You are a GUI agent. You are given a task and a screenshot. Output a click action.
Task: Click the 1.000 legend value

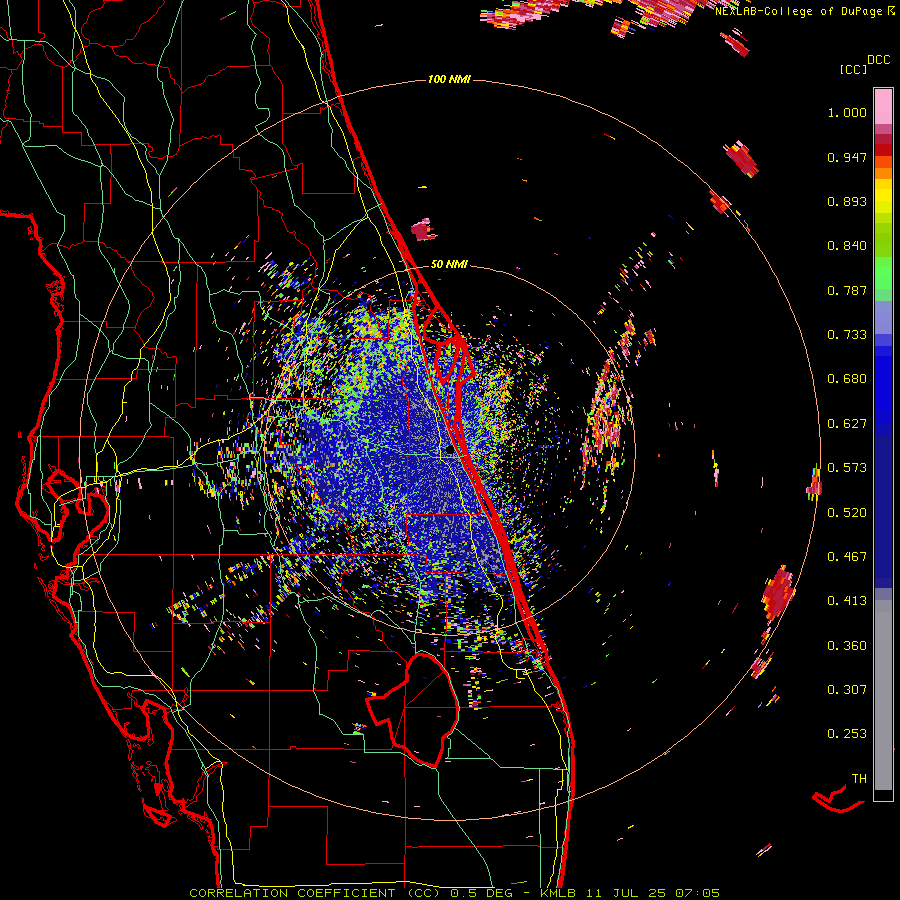click(847, 112)
